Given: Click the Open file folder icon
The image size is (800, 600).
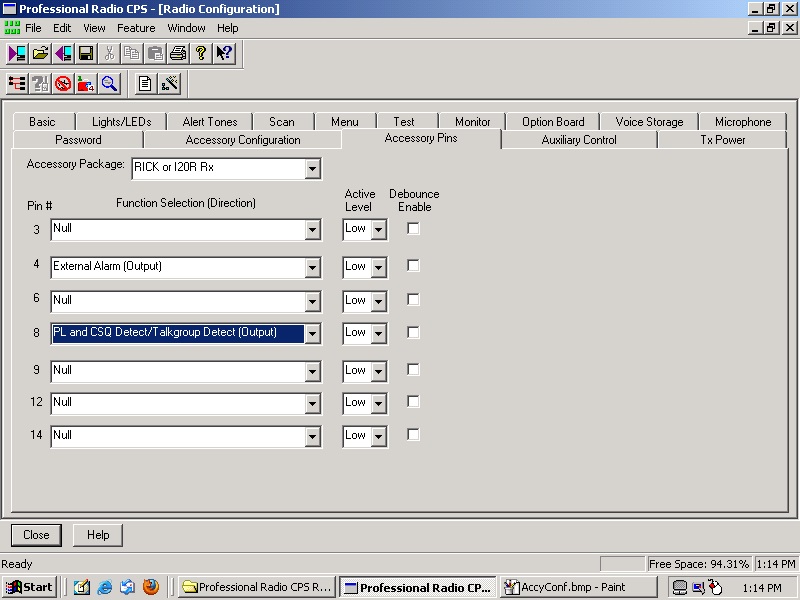Looking at the screenshot, I should click(x=41, y=53).
